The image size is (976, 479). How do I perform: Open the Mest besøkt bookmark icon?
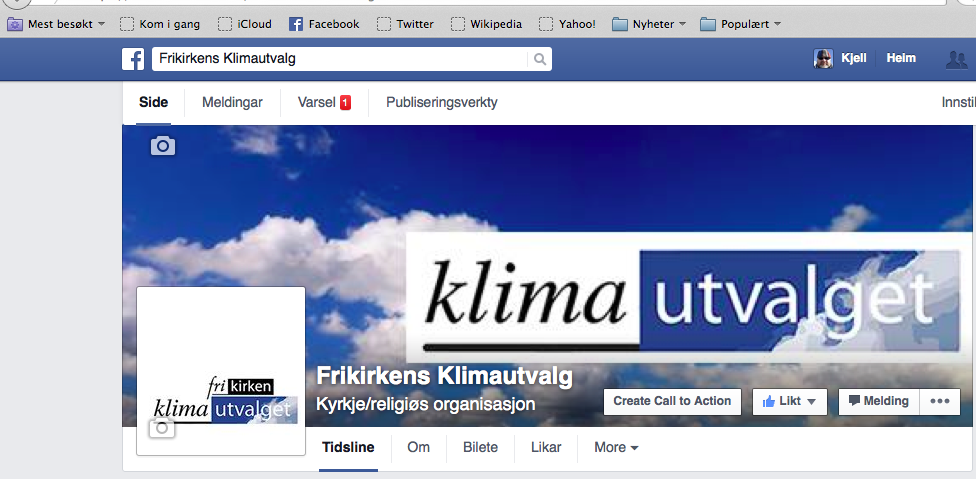click(x=15, y=24)
